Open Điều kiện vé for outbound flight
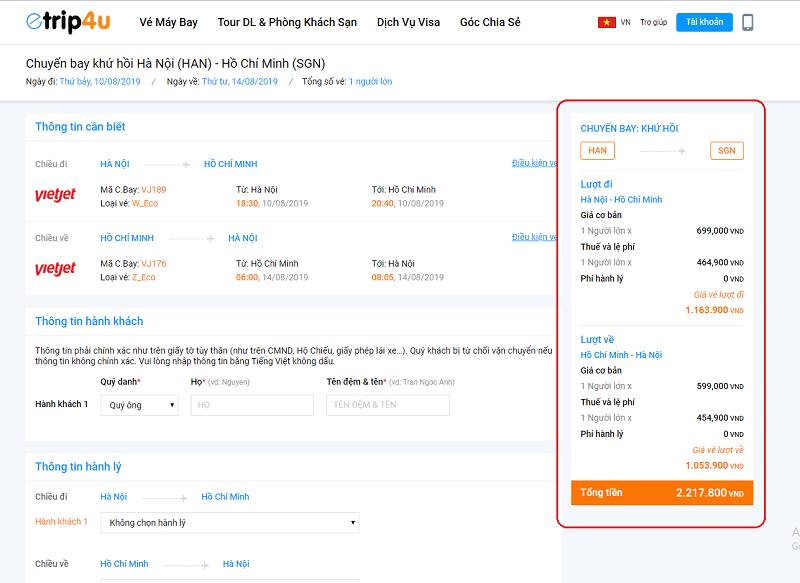 coord(534,163)
